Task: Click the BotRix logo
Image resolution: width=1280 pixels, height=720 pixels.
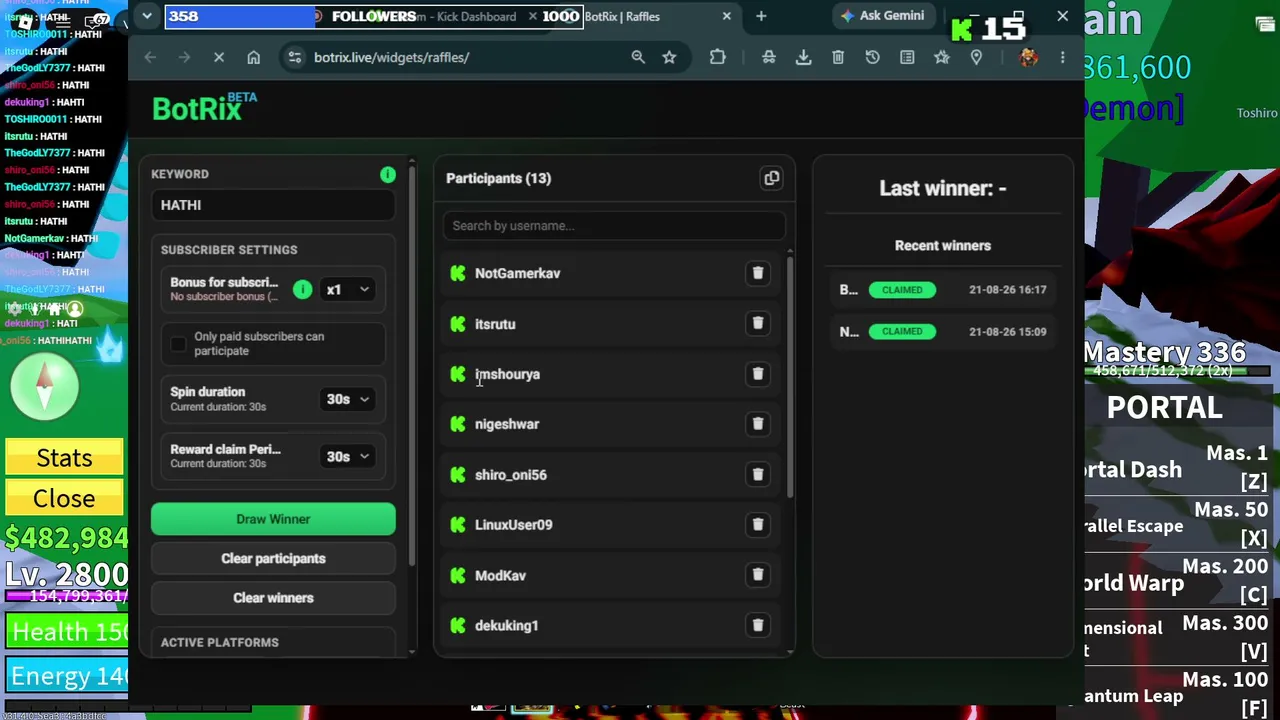Action: (204, 107)
